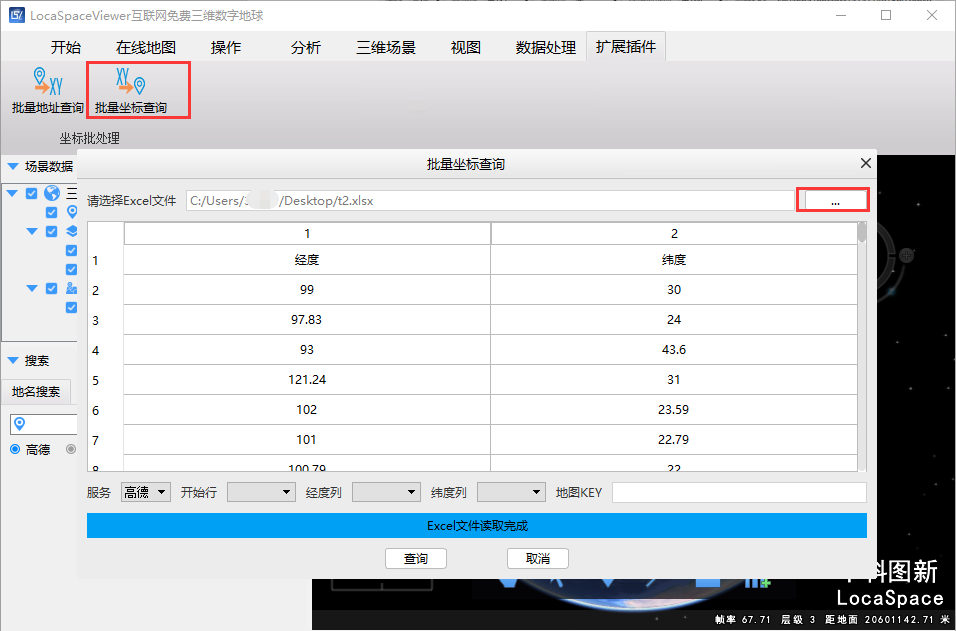Viewport: 956px width, 631px height.
Task: Open the 纬度列 dropdown
Action: [x=511, y=492]
